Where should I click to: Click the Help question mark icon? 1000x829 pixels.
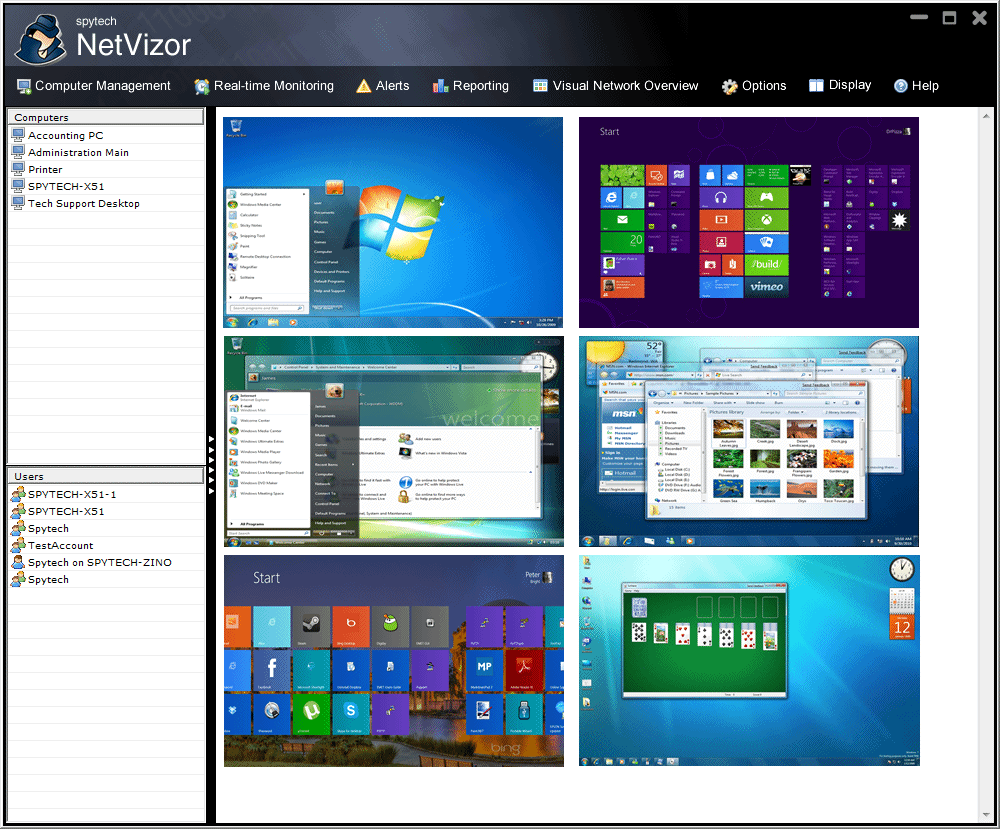click(901, 85)
